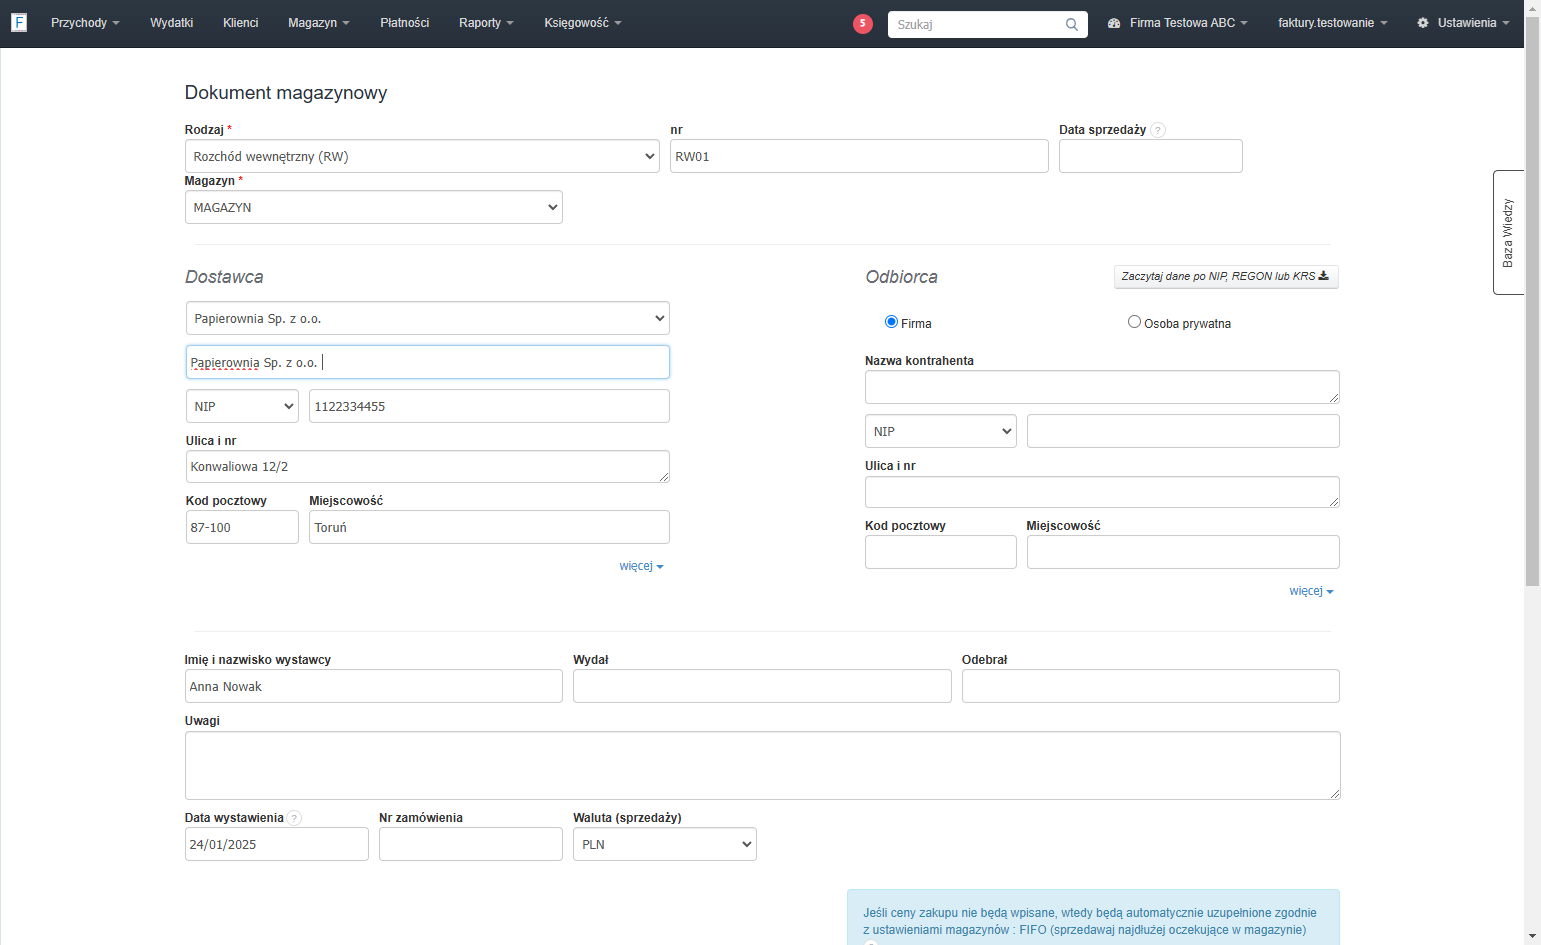Screen dimensions: 1541x945
Task: Click the Odebrał input field
Action: pos(1151,686)
